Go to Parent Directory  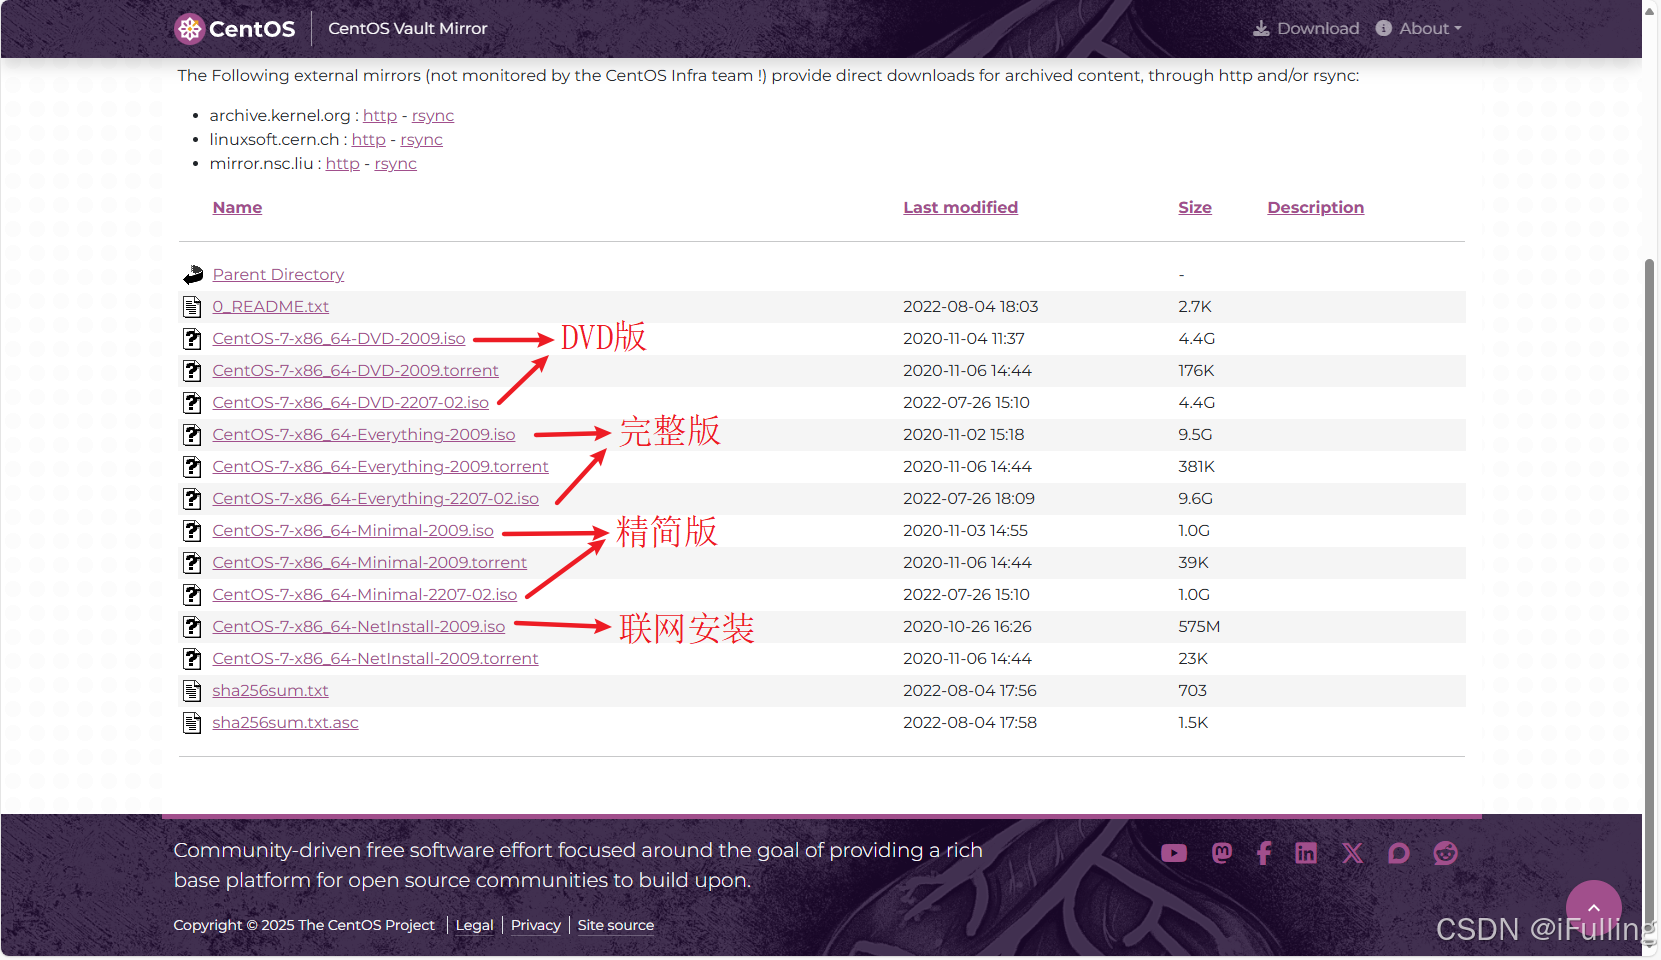click(x=278, y=275)
